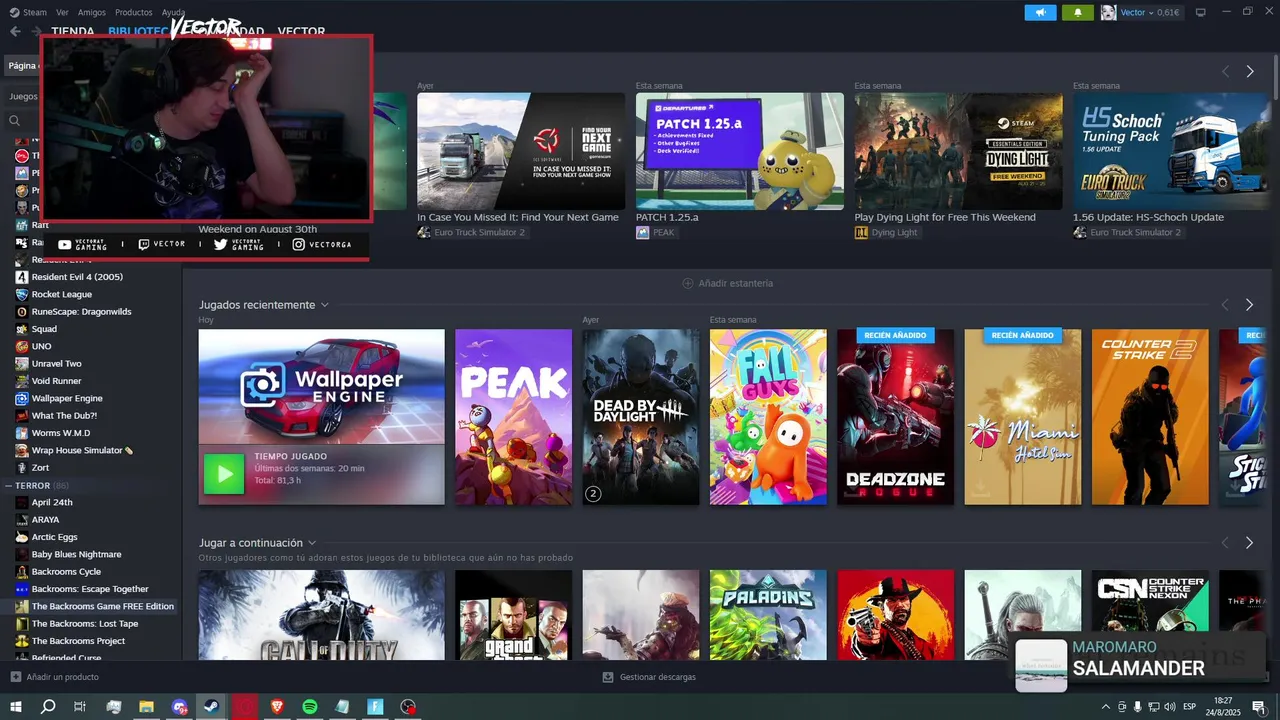This screenshot has width=1280, height=720.
Task: Open the PATCH 1.25.a news article
Action: pos(739,151)
